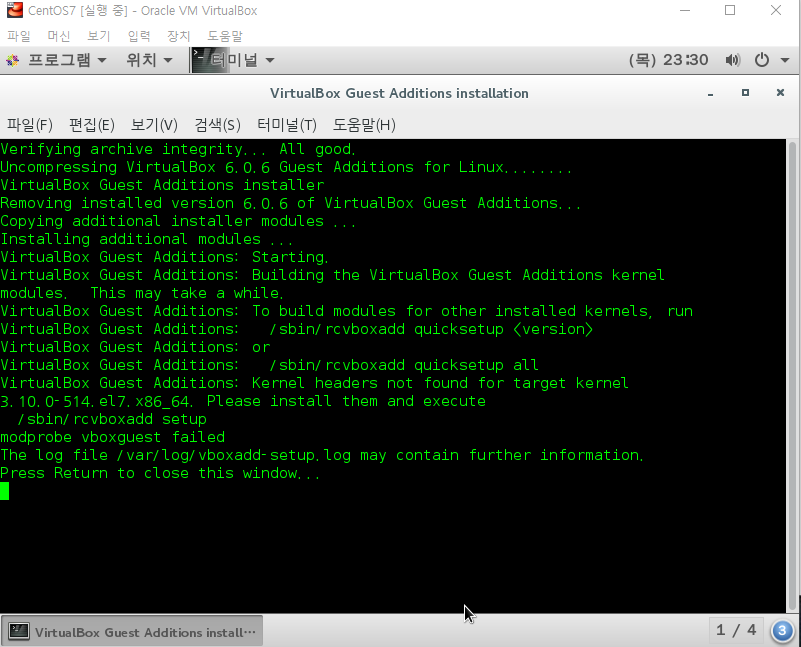The width and height of the screenshot is (801, 647).
Task: Open the clock showing (목) 23:30
Action: pos(668,60)
